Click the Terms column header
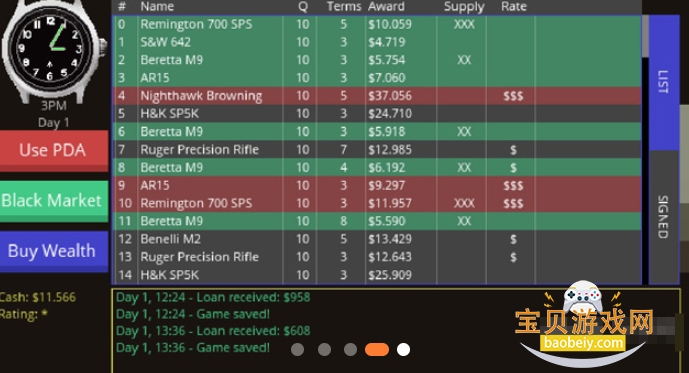689x373 pixels. 344,6
